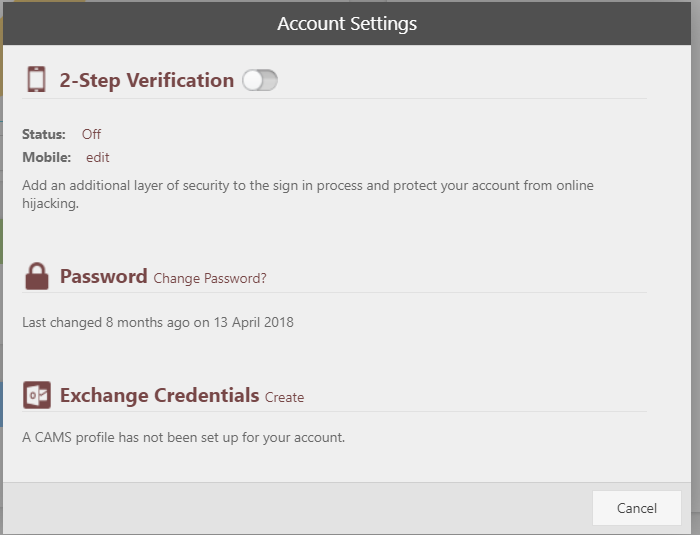Click the "Password" section heading

tap(103, 277)
